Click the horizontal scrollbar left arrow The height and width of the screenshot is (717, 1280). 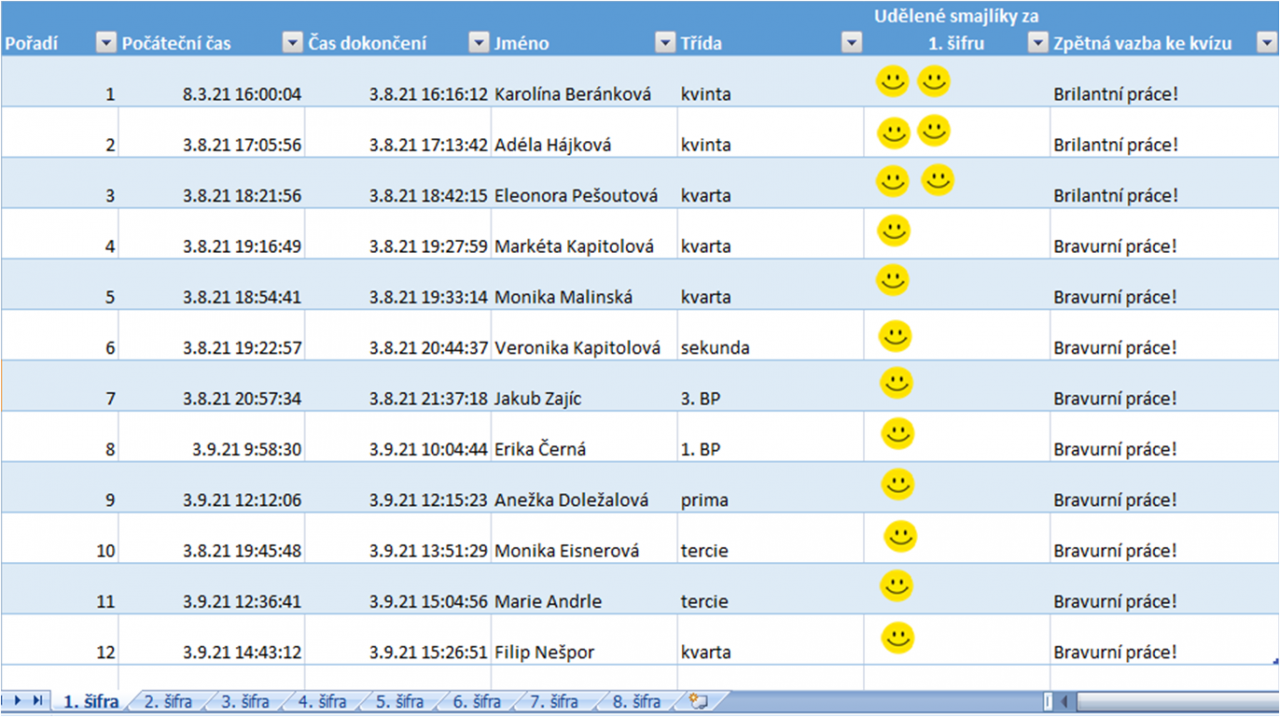[1064, 702]
